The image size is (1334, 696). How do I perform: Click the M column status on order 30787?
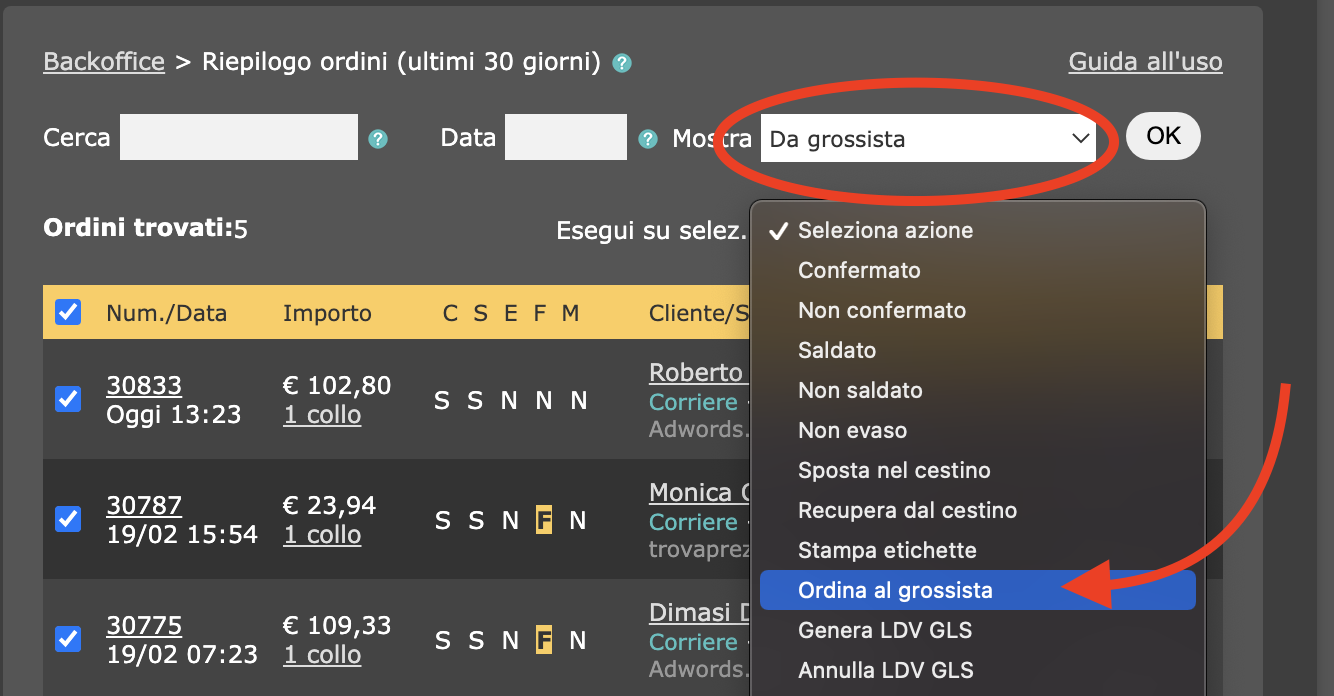pos(578,520)
